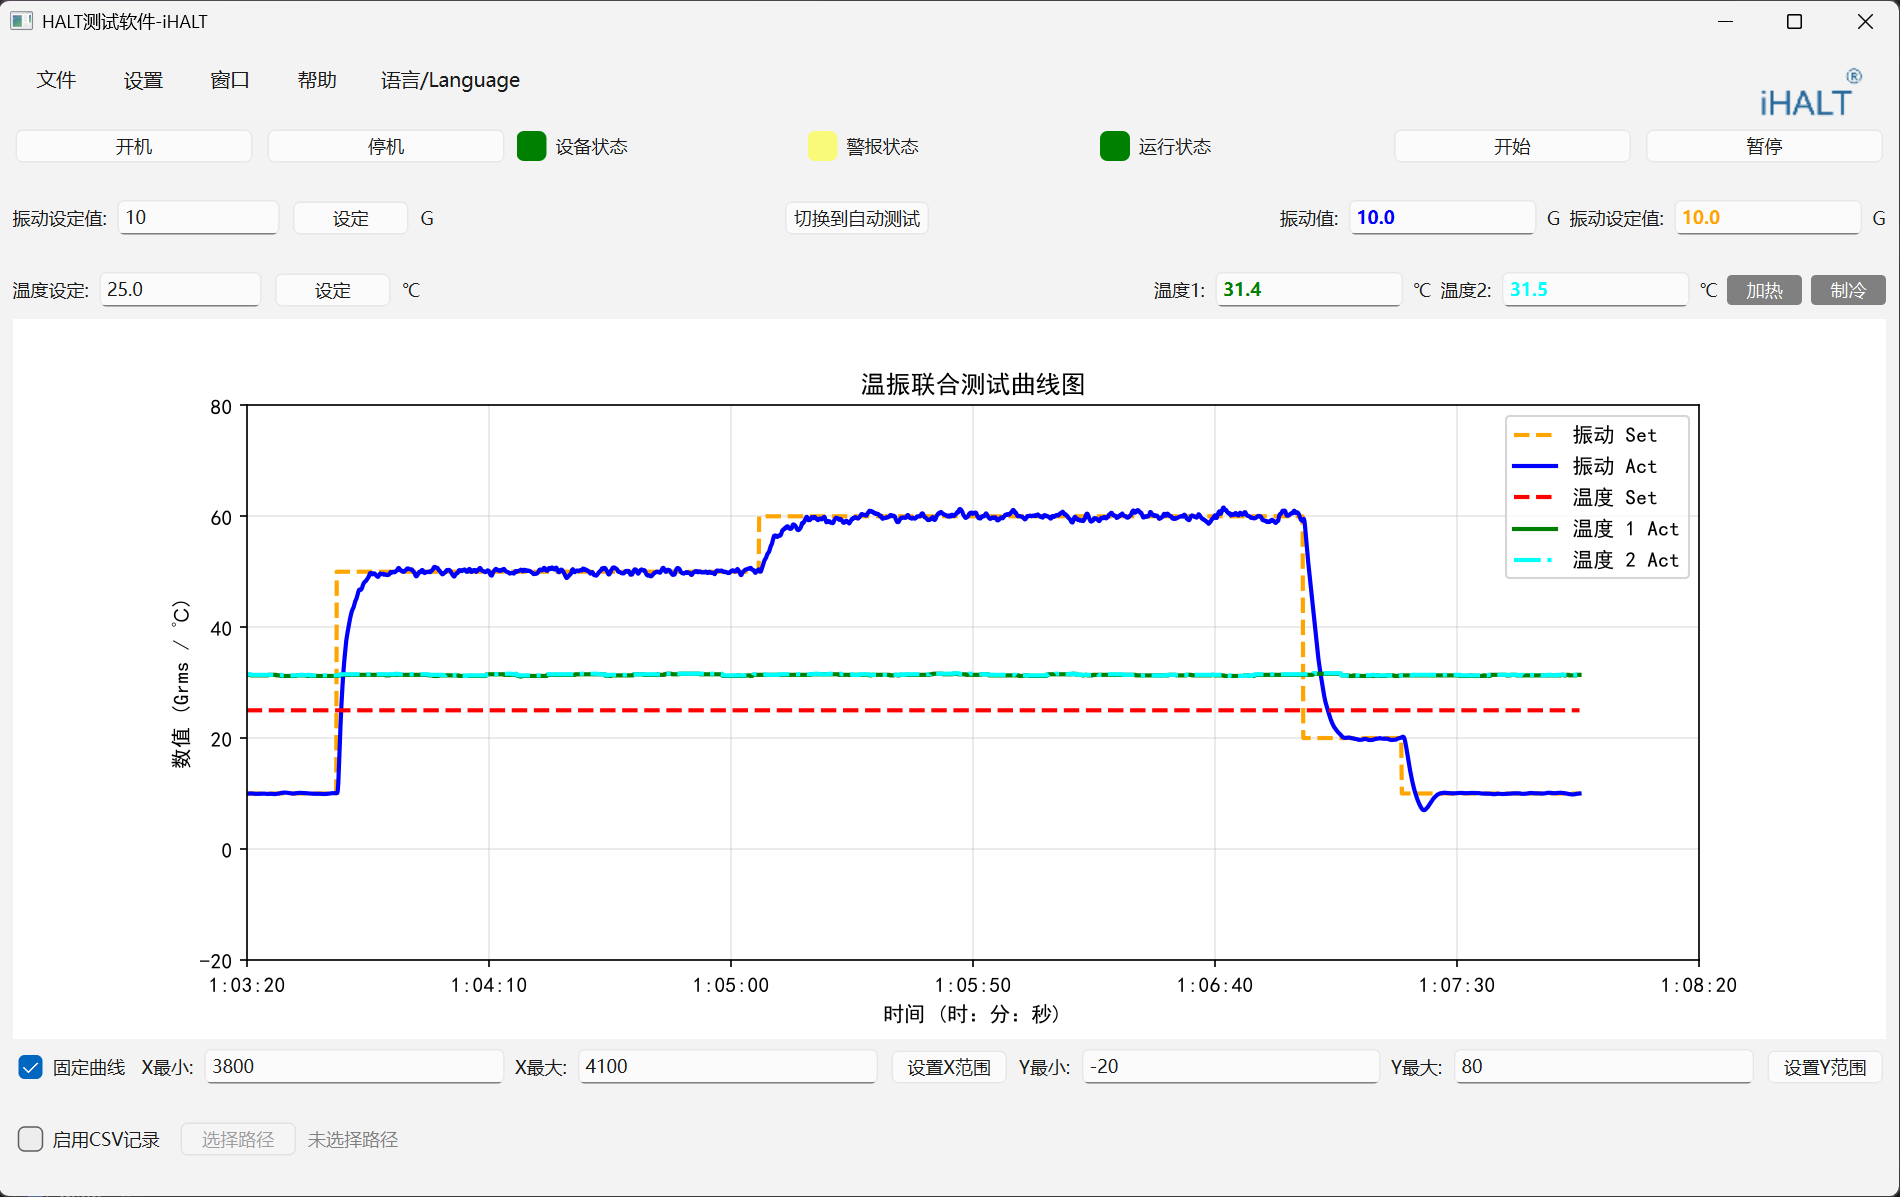This screenshot has width=1900, height=1197.
Task: Click the chart title 温振联合测试曲线图
Action: tap(973, 384)
